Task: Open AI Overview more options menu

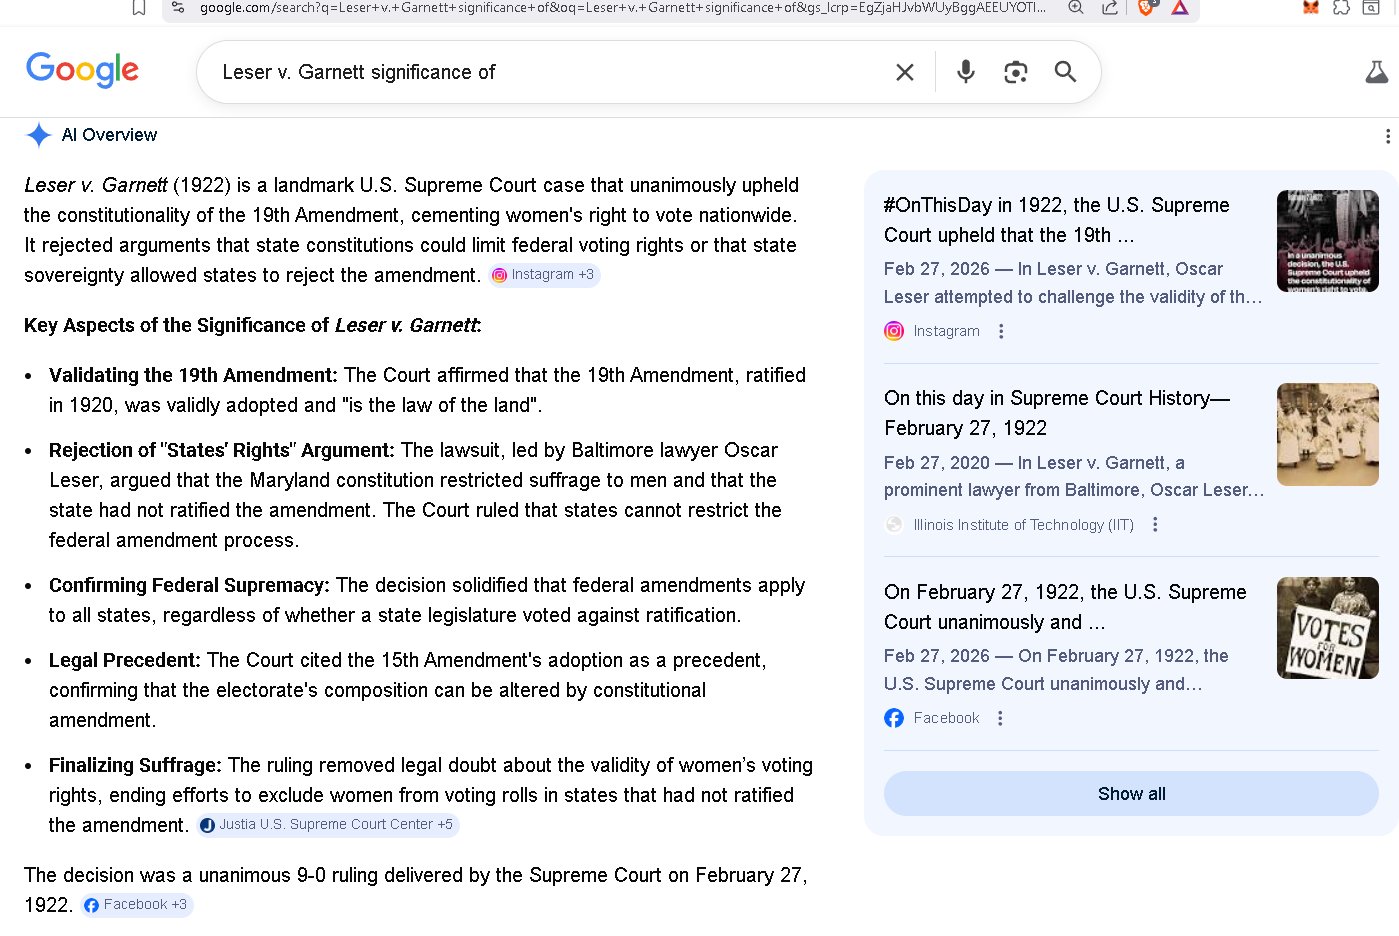Action: point(1387,136)
